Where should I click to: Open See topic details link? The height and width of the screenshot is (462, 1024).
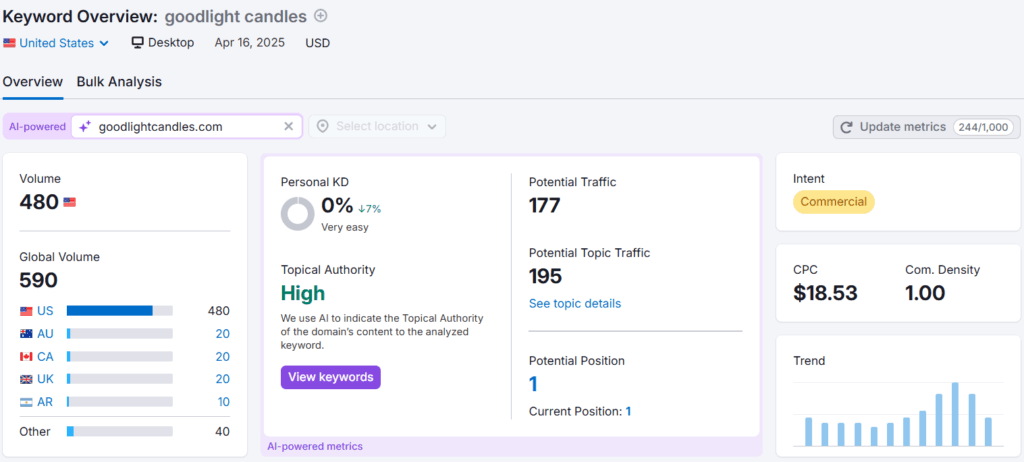(575, 304)
